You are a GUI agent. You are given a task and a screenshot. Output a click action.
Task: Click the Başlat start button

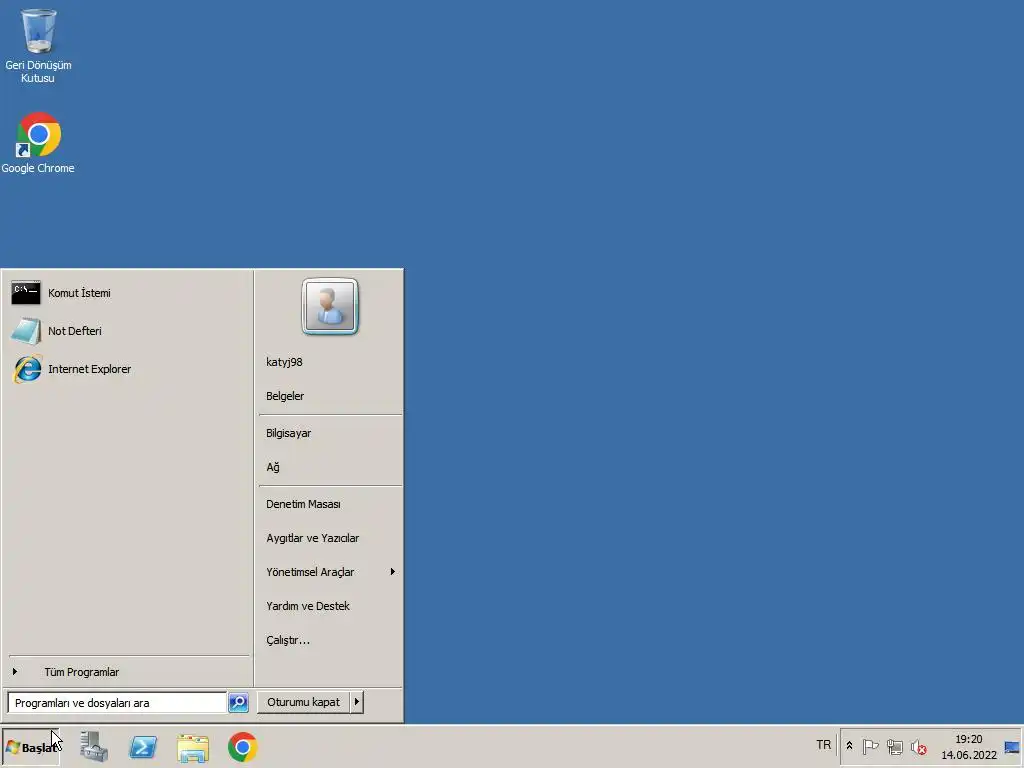click(x=31, y=747)
